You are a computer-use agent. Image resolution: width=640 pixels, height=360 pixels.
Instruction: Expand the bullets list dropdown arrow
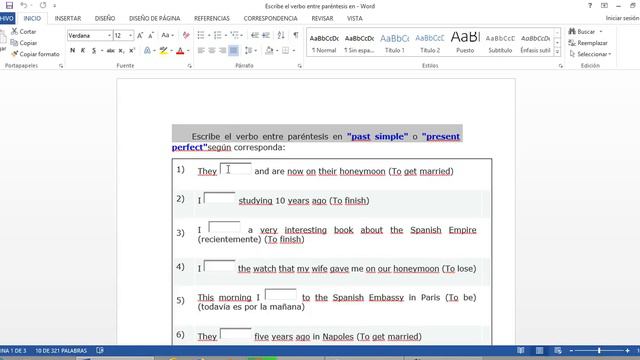point(209,36)
